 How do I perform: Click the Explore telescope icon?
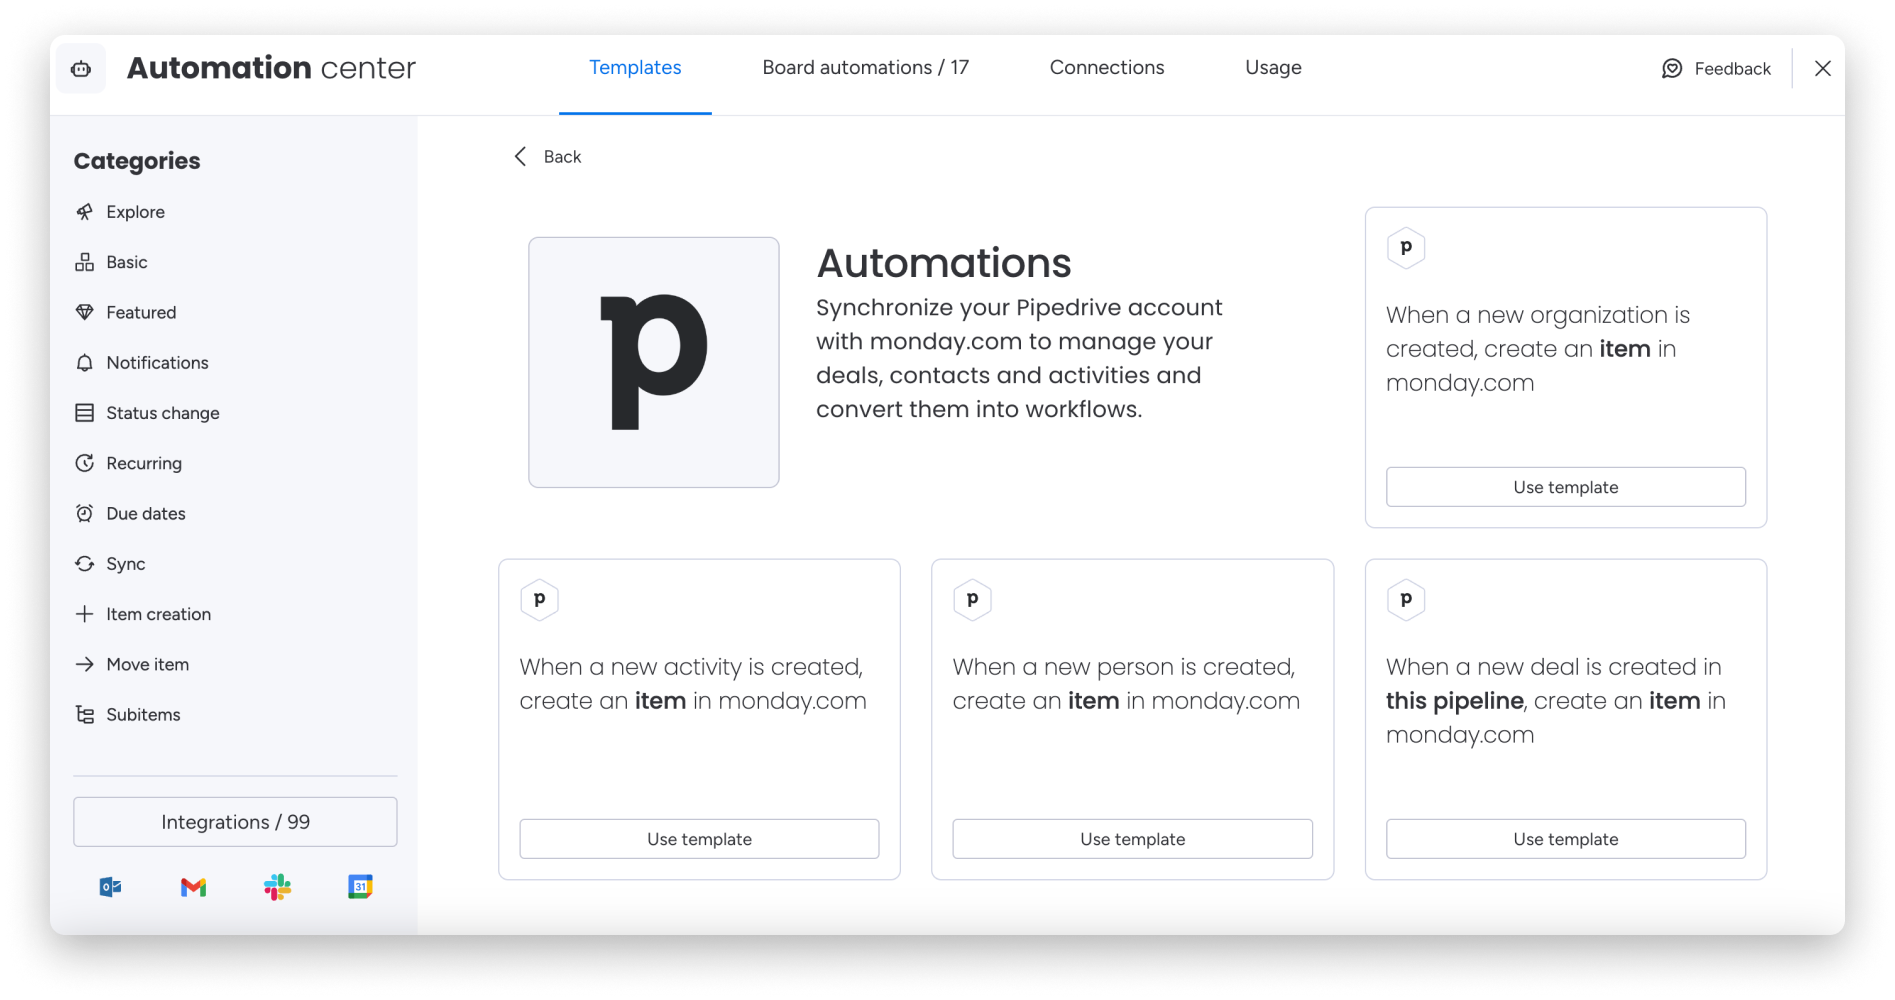85,212
